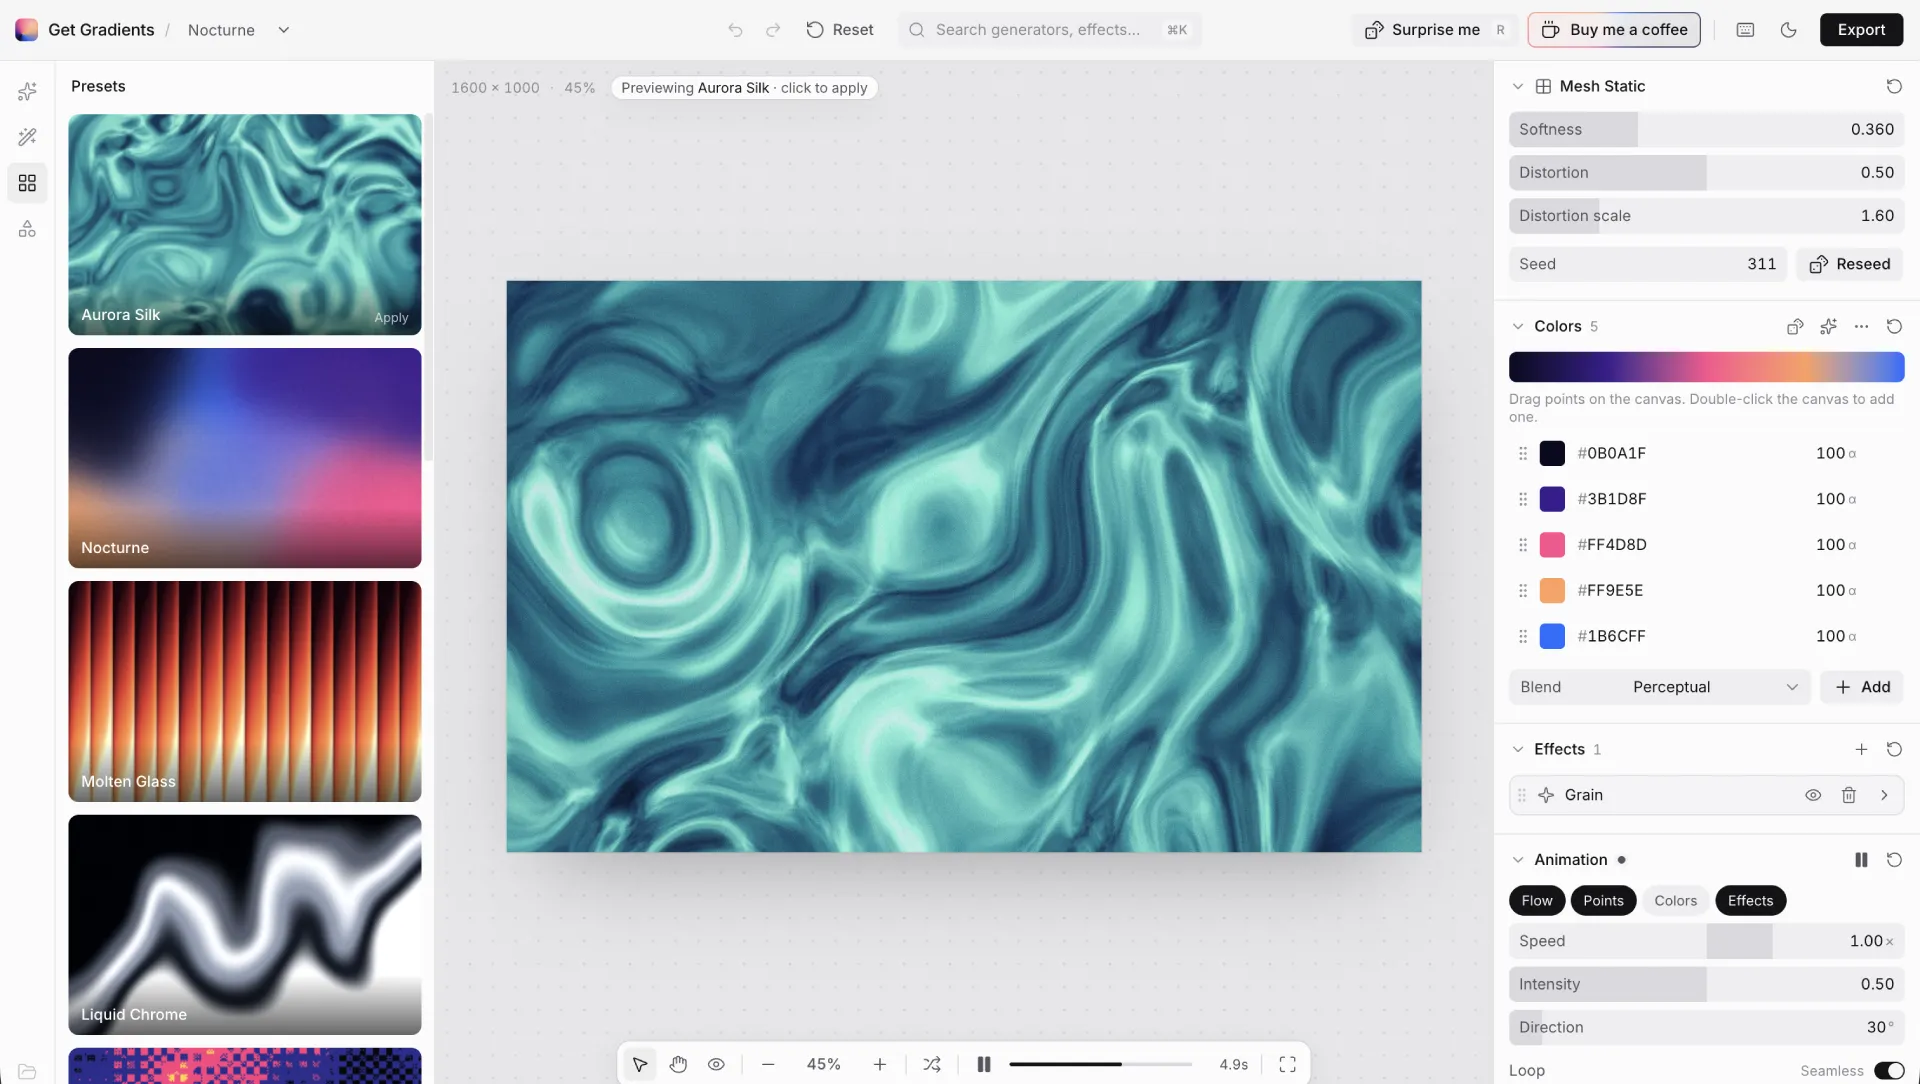Reset the Animation section

pos(1894,860)
